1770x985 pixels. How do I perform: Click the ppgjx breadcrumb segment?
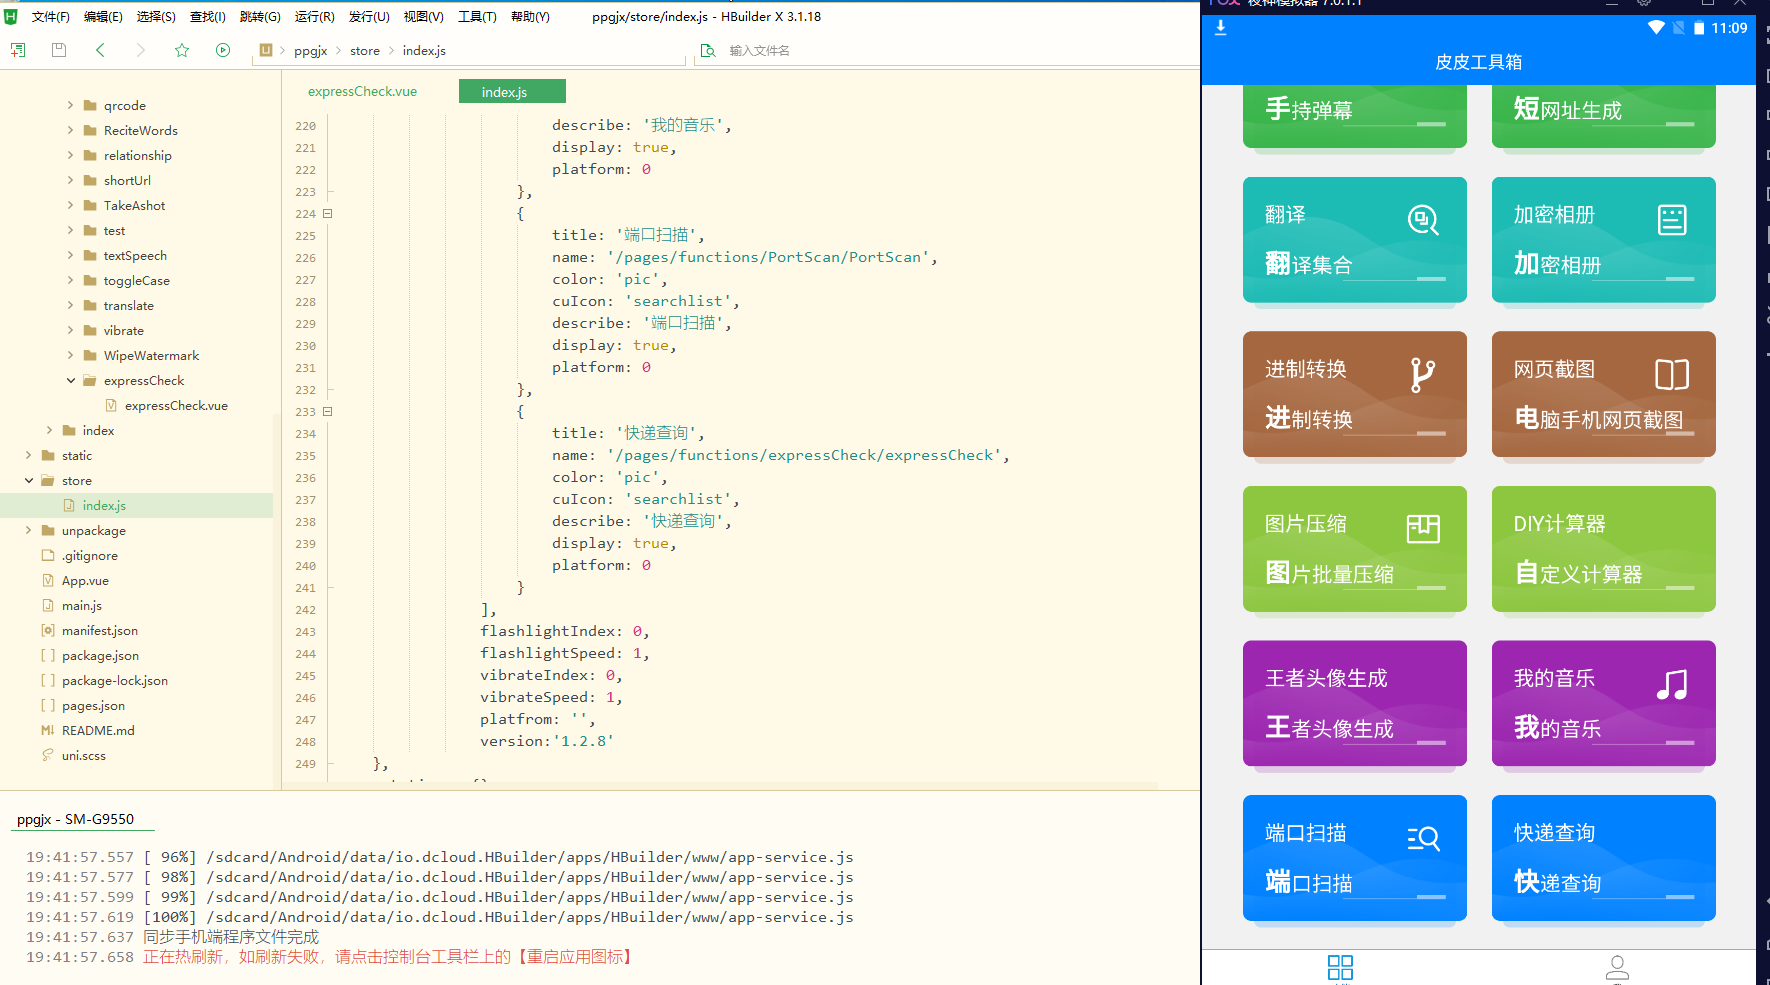[x=310, y=50]
